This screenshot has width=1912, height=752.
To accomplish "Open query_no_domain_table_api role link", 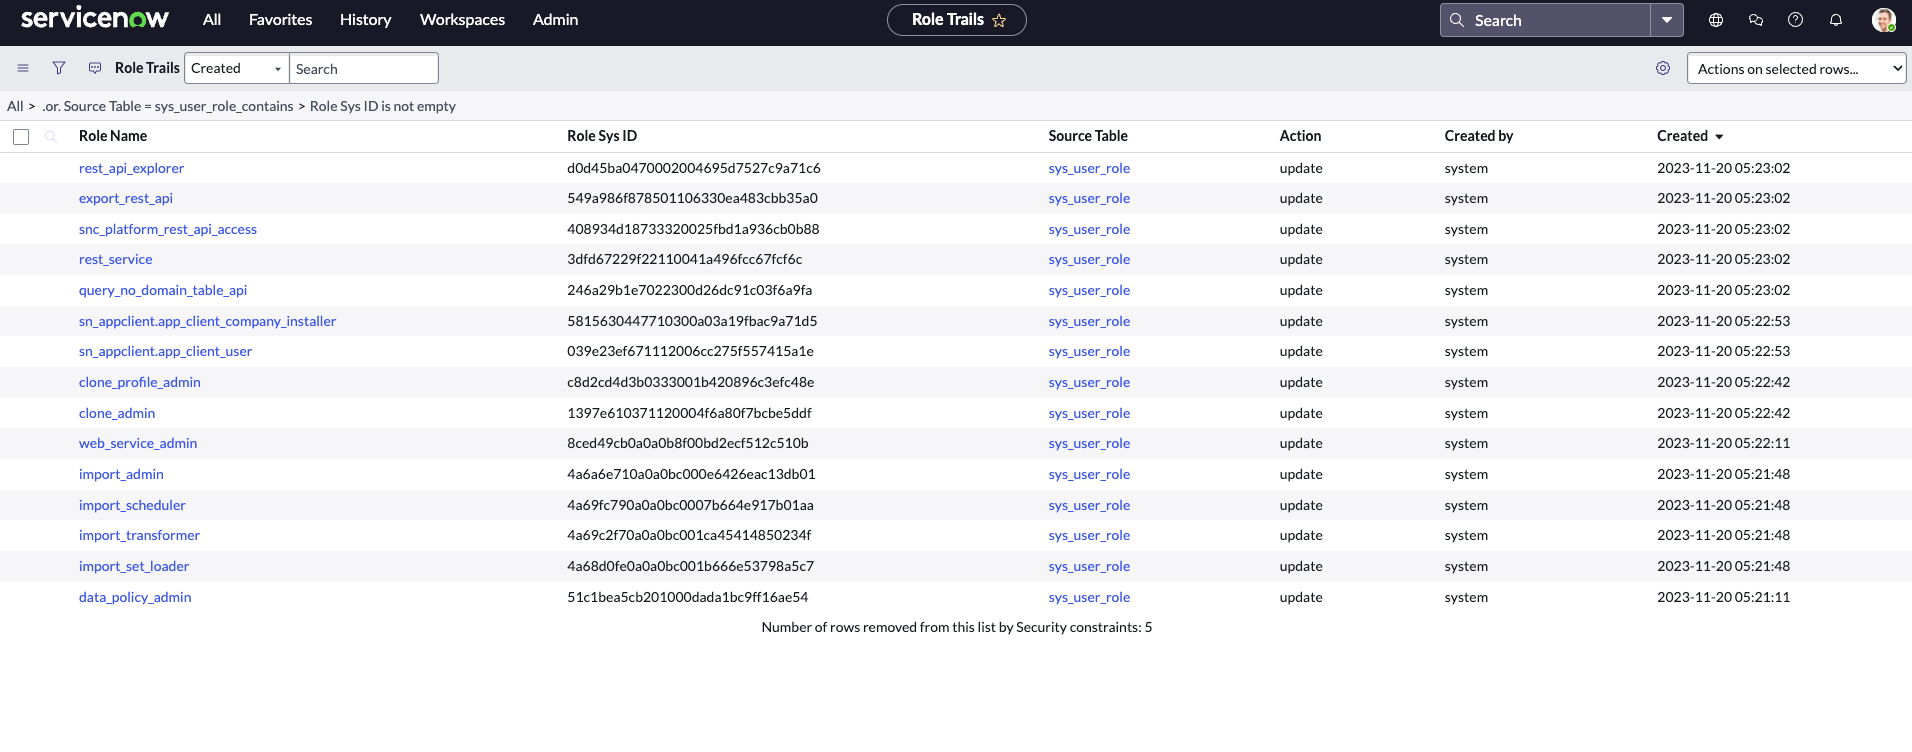I will click(x=163, y=290).
